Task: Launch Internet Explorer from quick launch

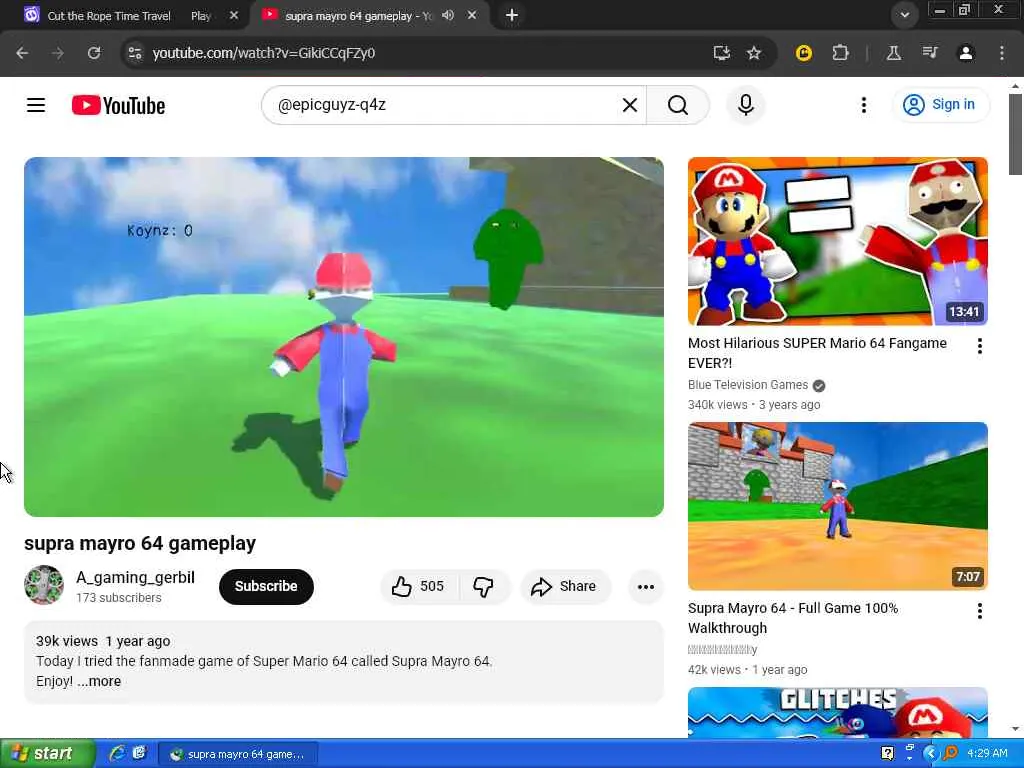Action: (117, 753)
